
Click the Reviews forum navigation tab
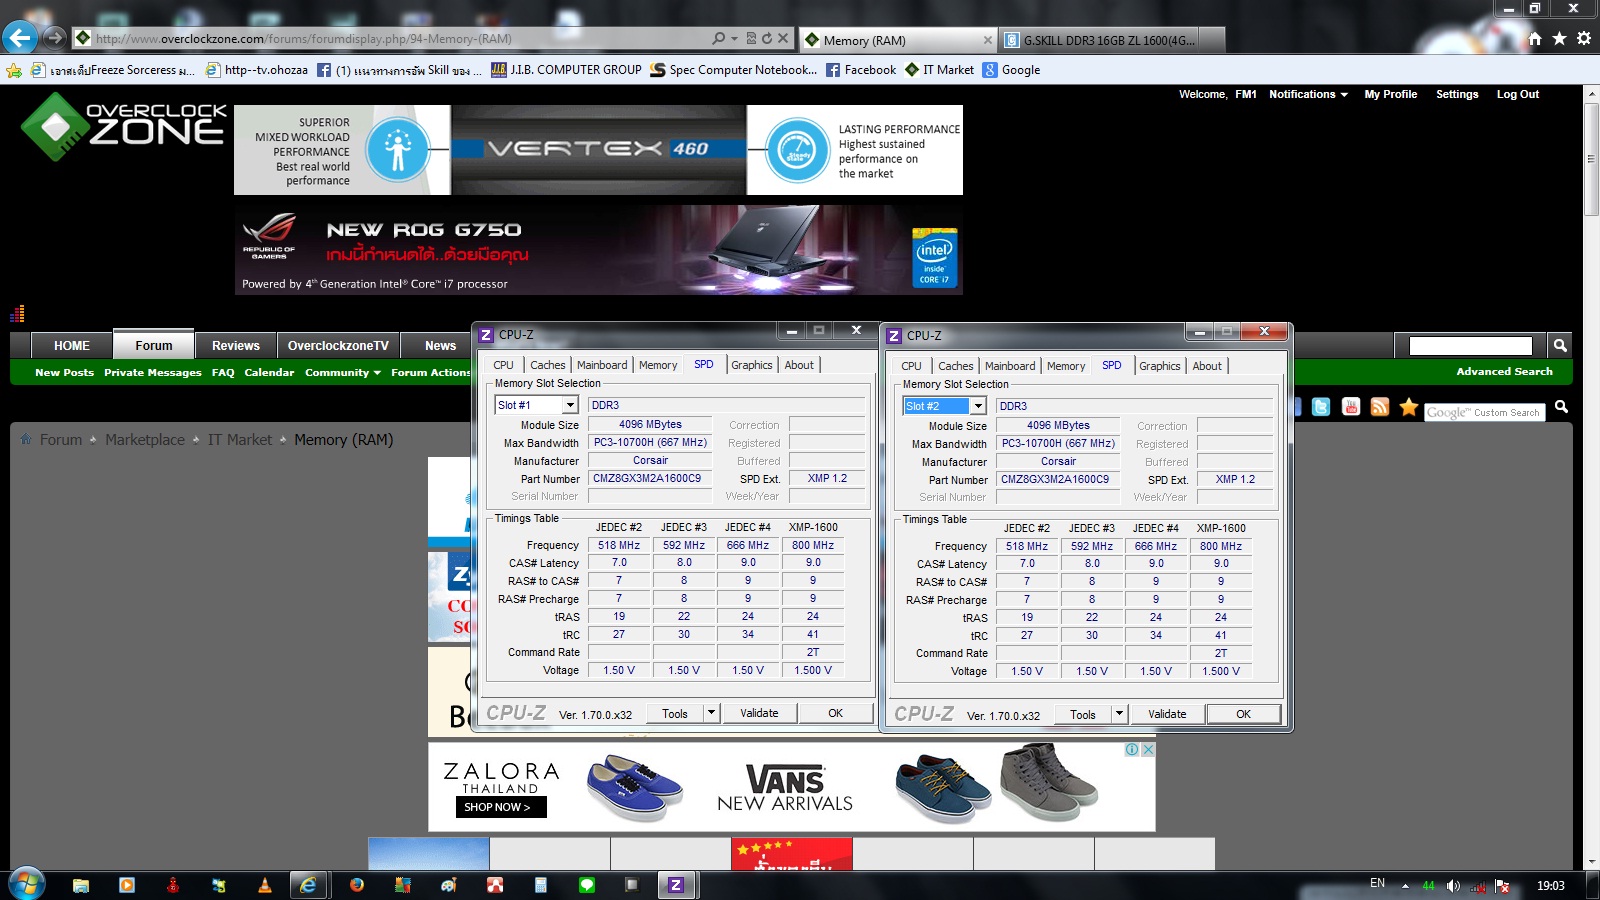click(x=236, y=345)
